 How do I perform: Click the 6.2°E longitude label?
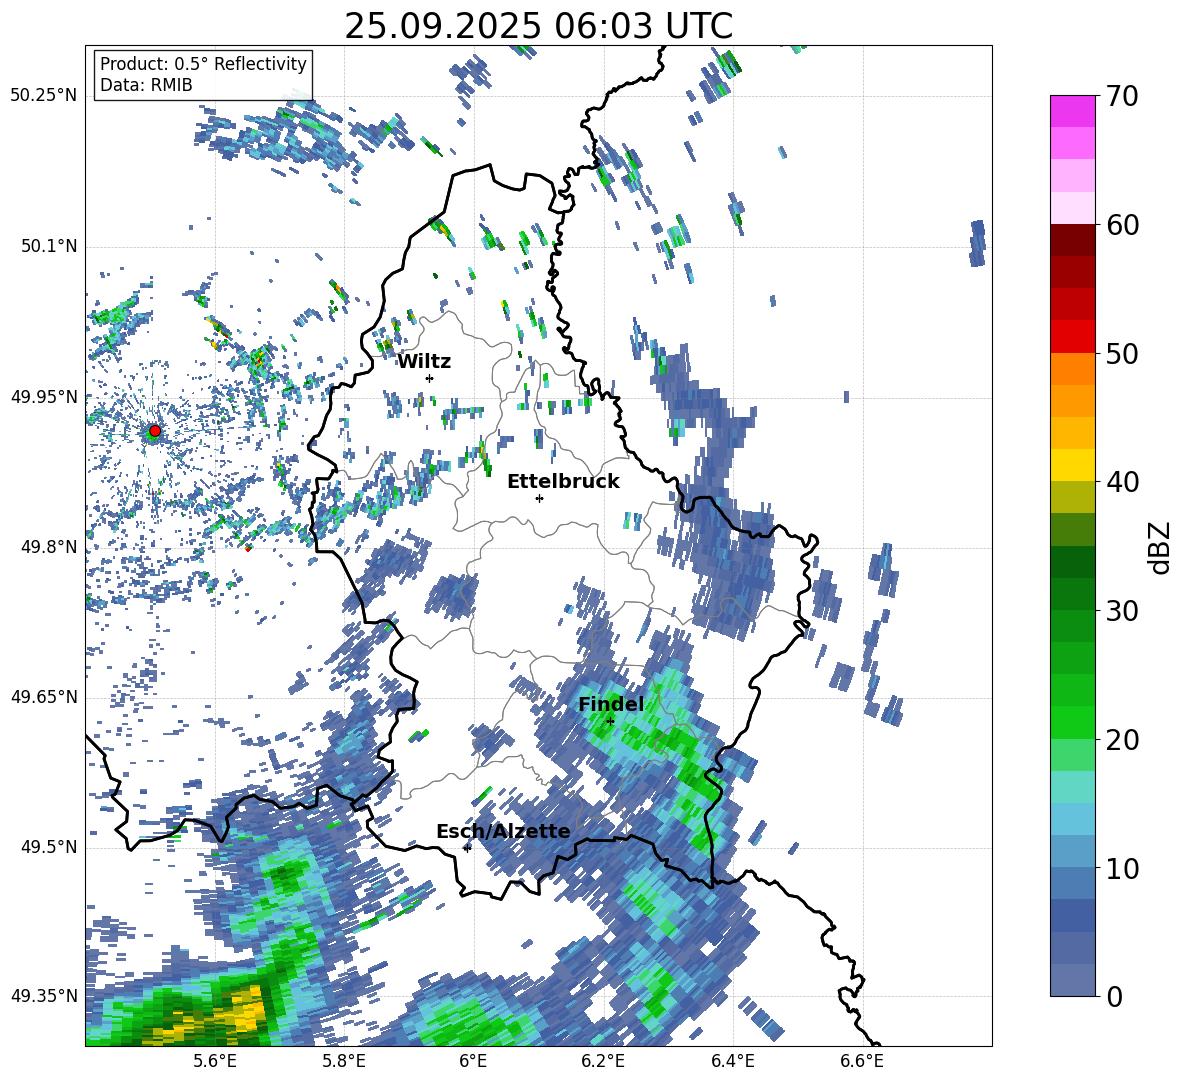coord(603,1061)
